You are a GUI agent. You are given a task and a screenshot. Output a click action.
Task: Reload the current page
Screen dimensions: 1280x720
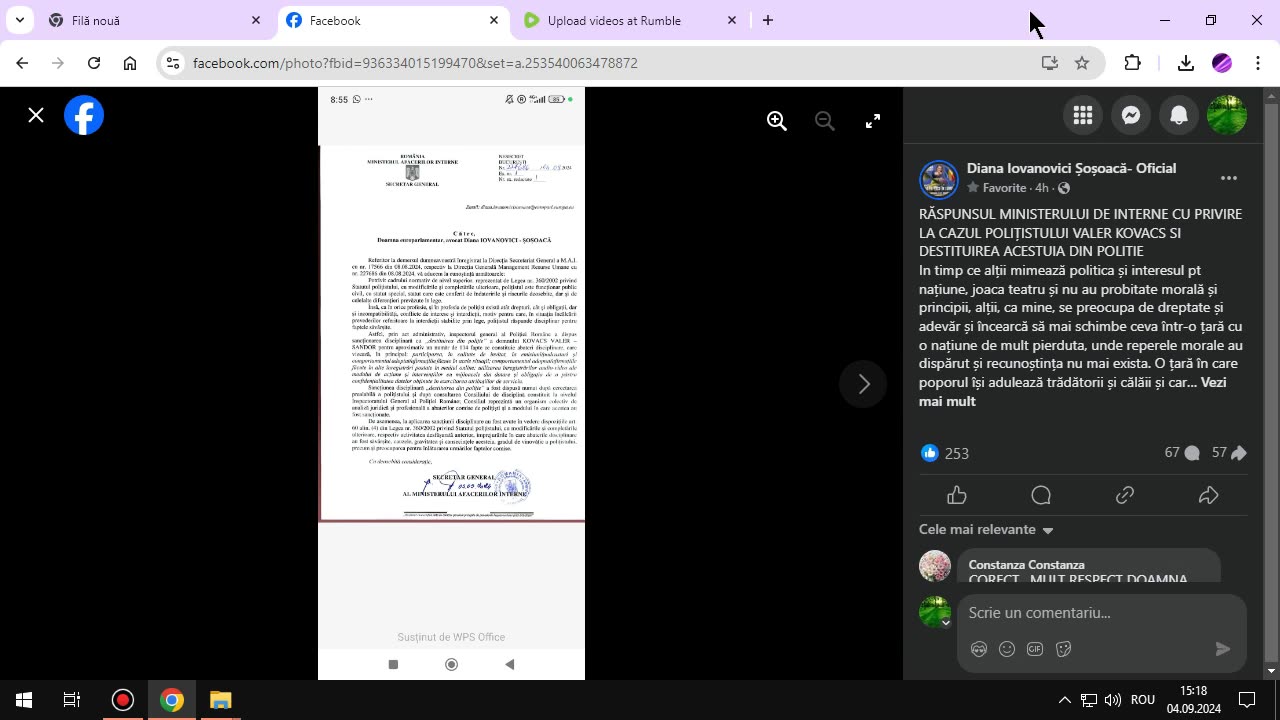point(94,63)
